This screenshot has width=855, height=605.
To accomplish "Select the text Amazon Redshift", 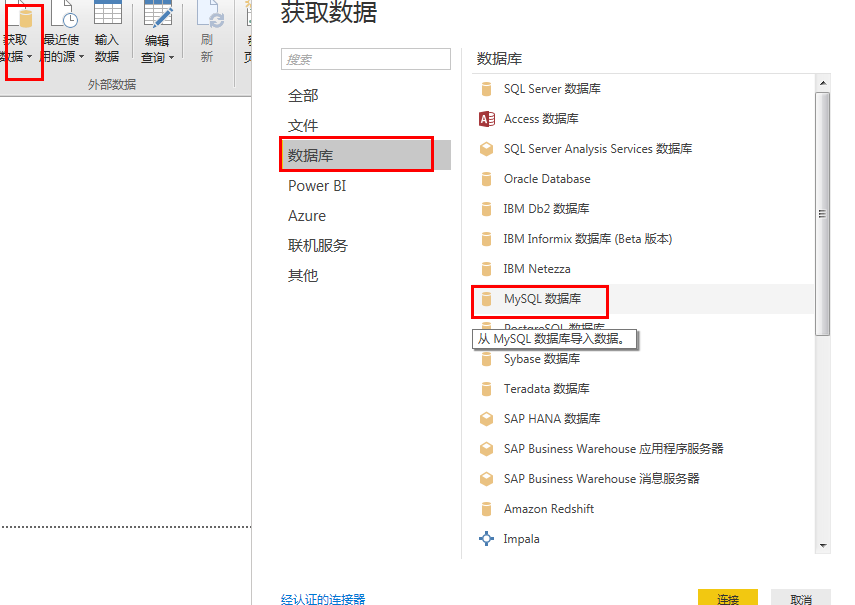I will pyautogui.click(x=549, y=509).
